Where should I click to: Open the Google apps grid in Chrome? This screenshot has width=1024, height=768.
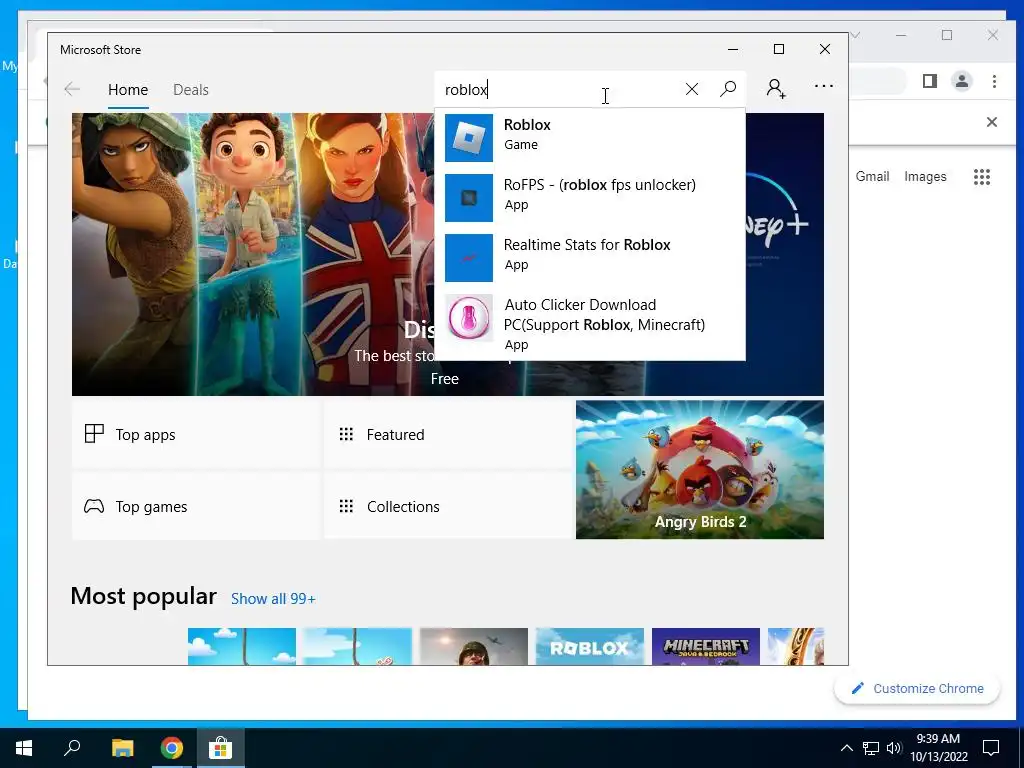coord(982,176)
